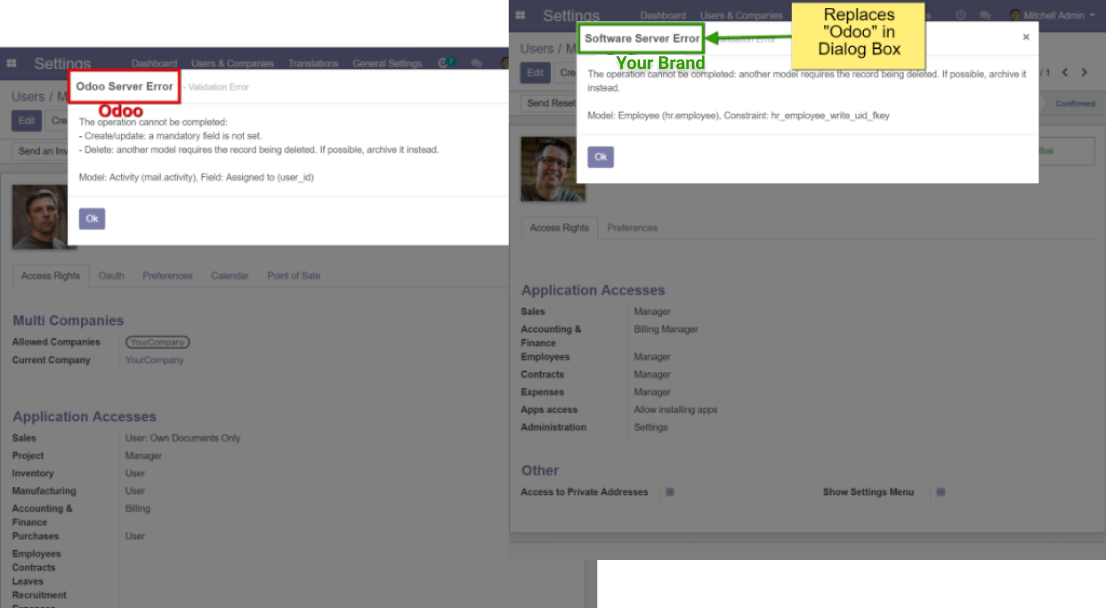The height and width of the screenshot is (608, 1106).
Task: Click the 'Billing Manager' value in right window
Action: (x=666, y=329)
